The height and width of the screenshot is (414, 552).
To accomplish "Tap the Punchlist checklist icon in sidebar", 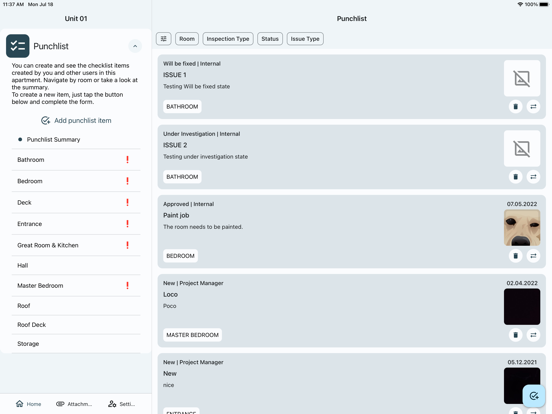I will point(18,46).
